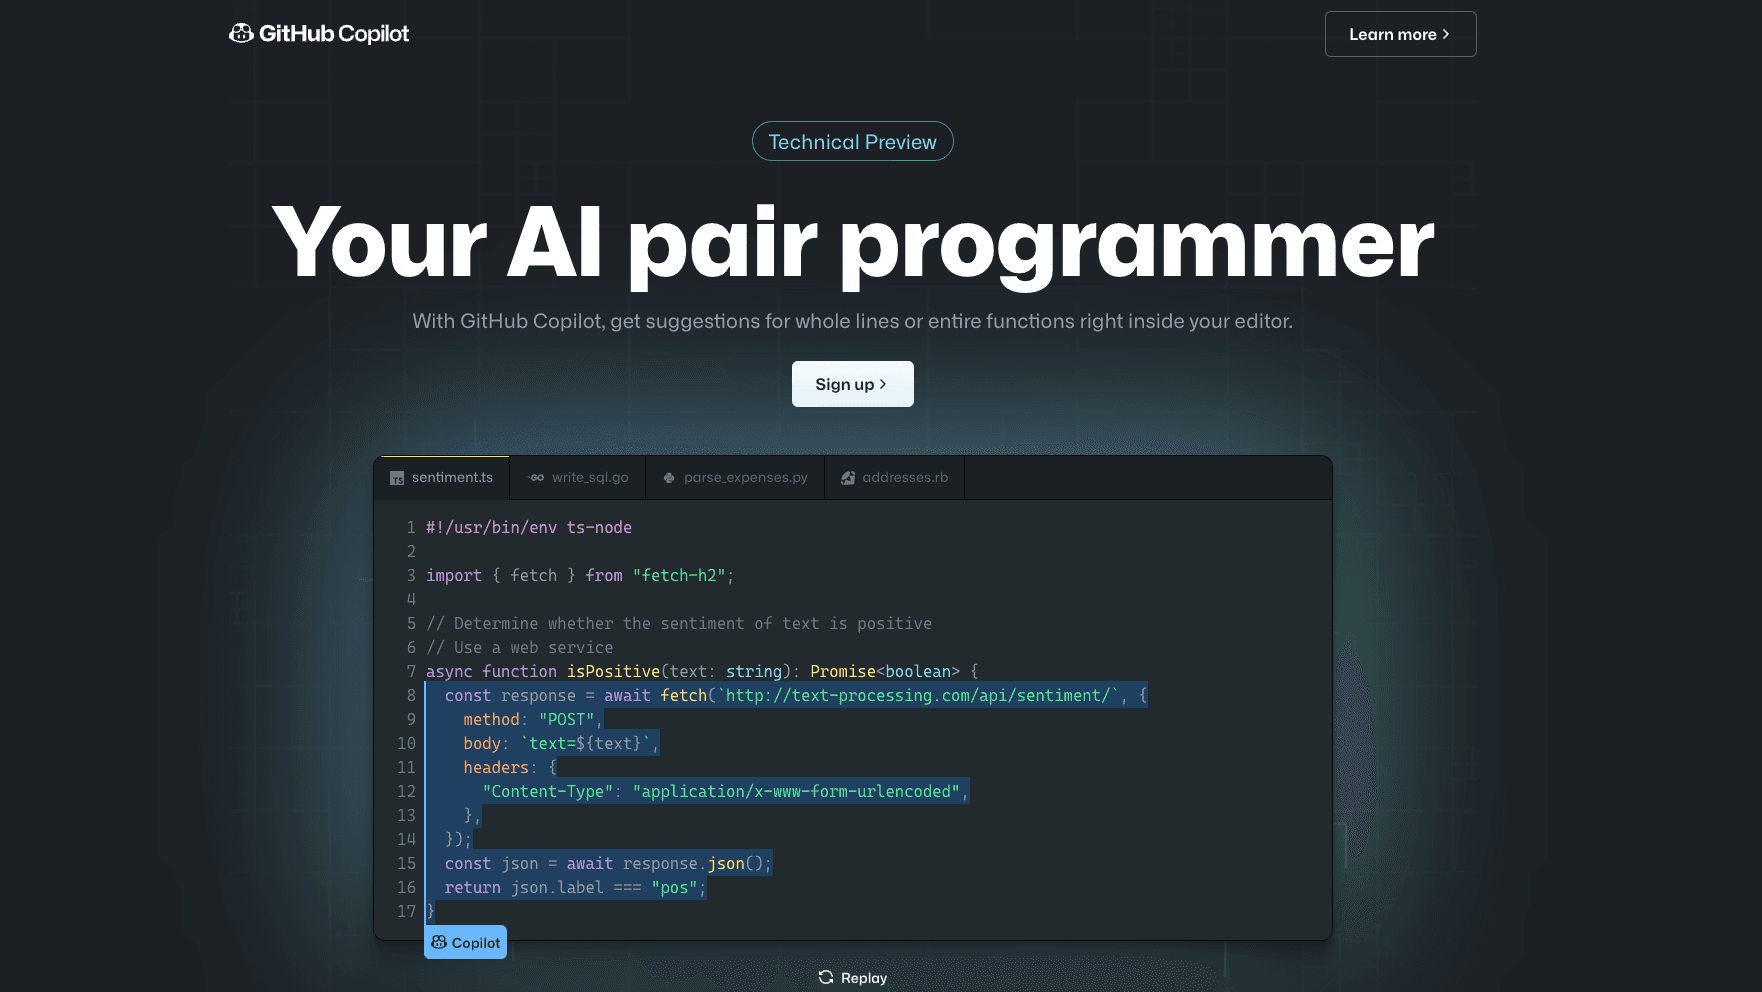The image size is (1762, 992).
Task: Select the sentiment.ts tab label
Action: point(452,478)
